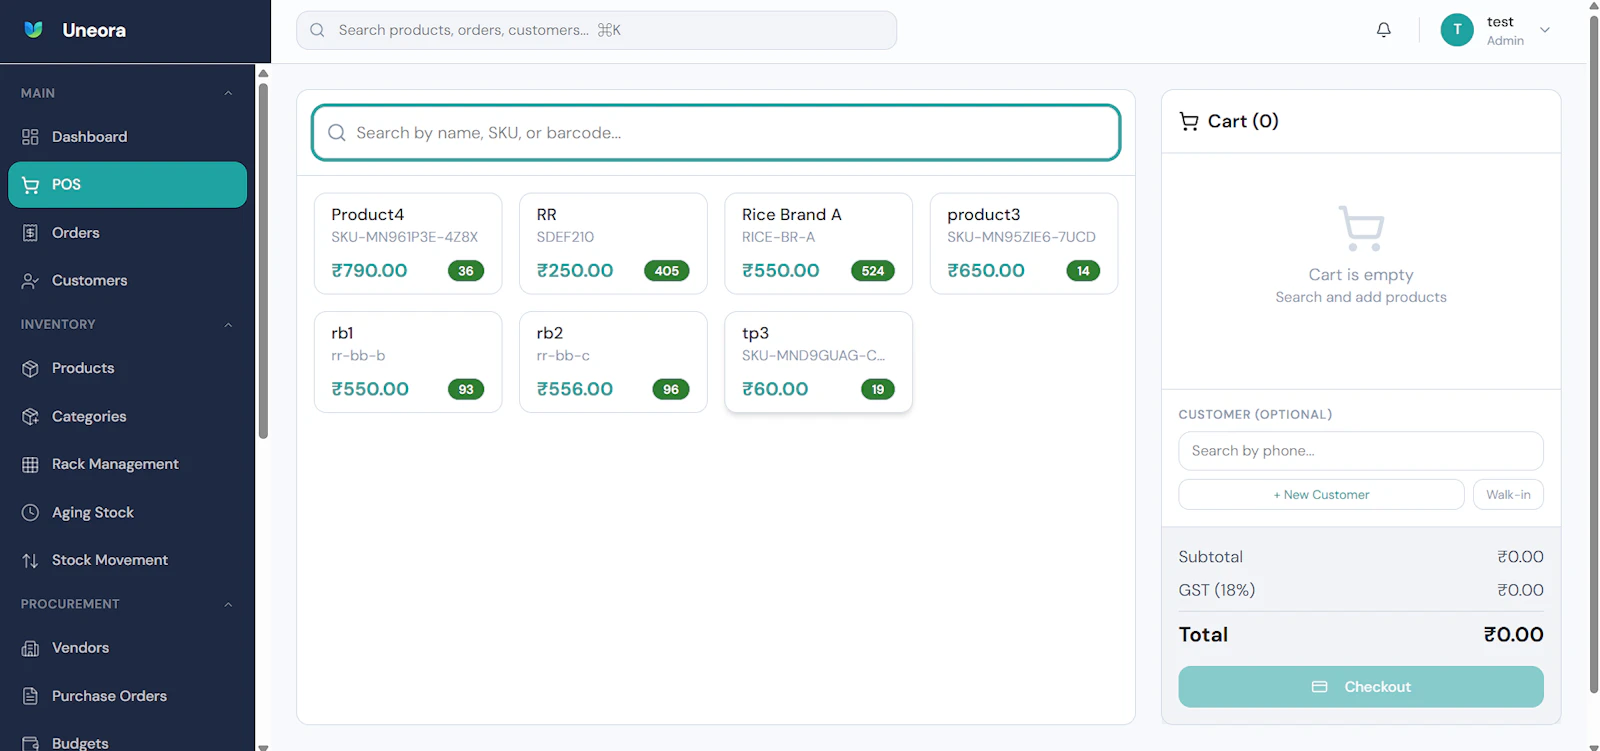The width and height of the screenshot is (1600, 751).
Task: Click the Uneora logo icon
Action: coord(33,30)
